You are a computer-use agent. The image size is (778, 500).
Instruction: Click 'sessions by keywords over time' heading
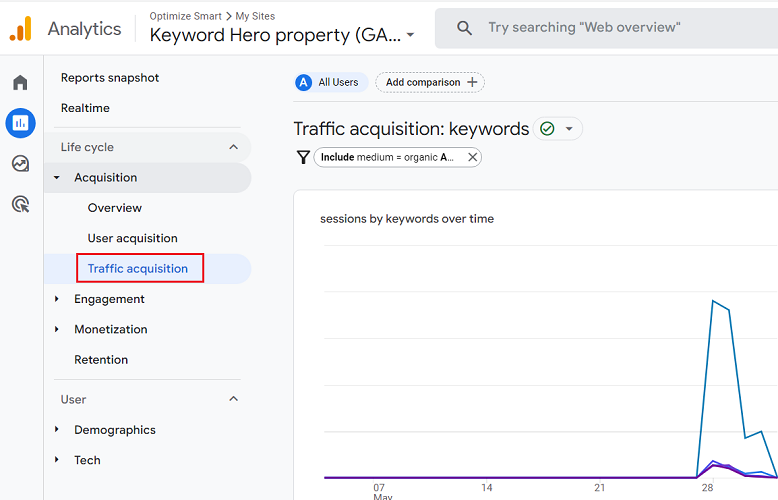(x=407, y=219)
